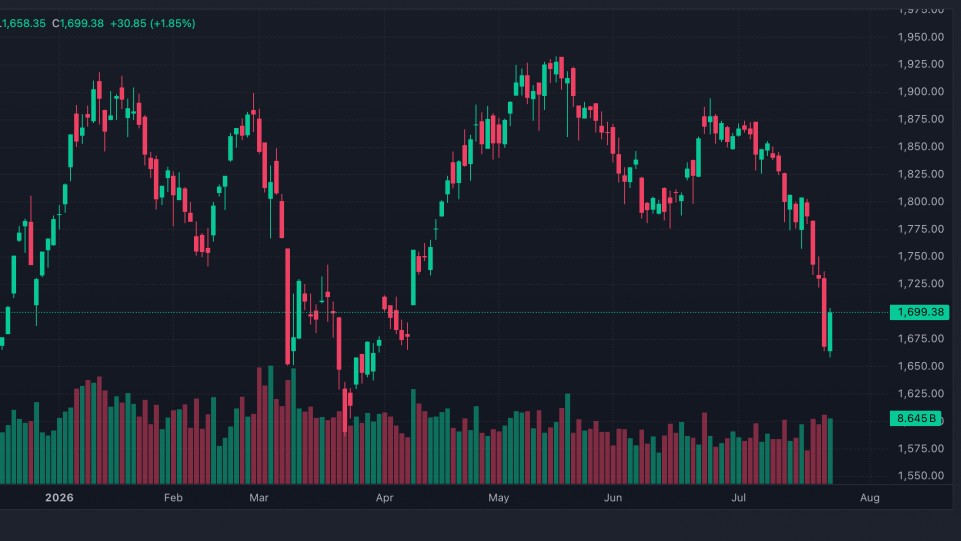Screen dimensions: 961x541
Task: Click the 1,950.00 price scale label
Action: 921,37
